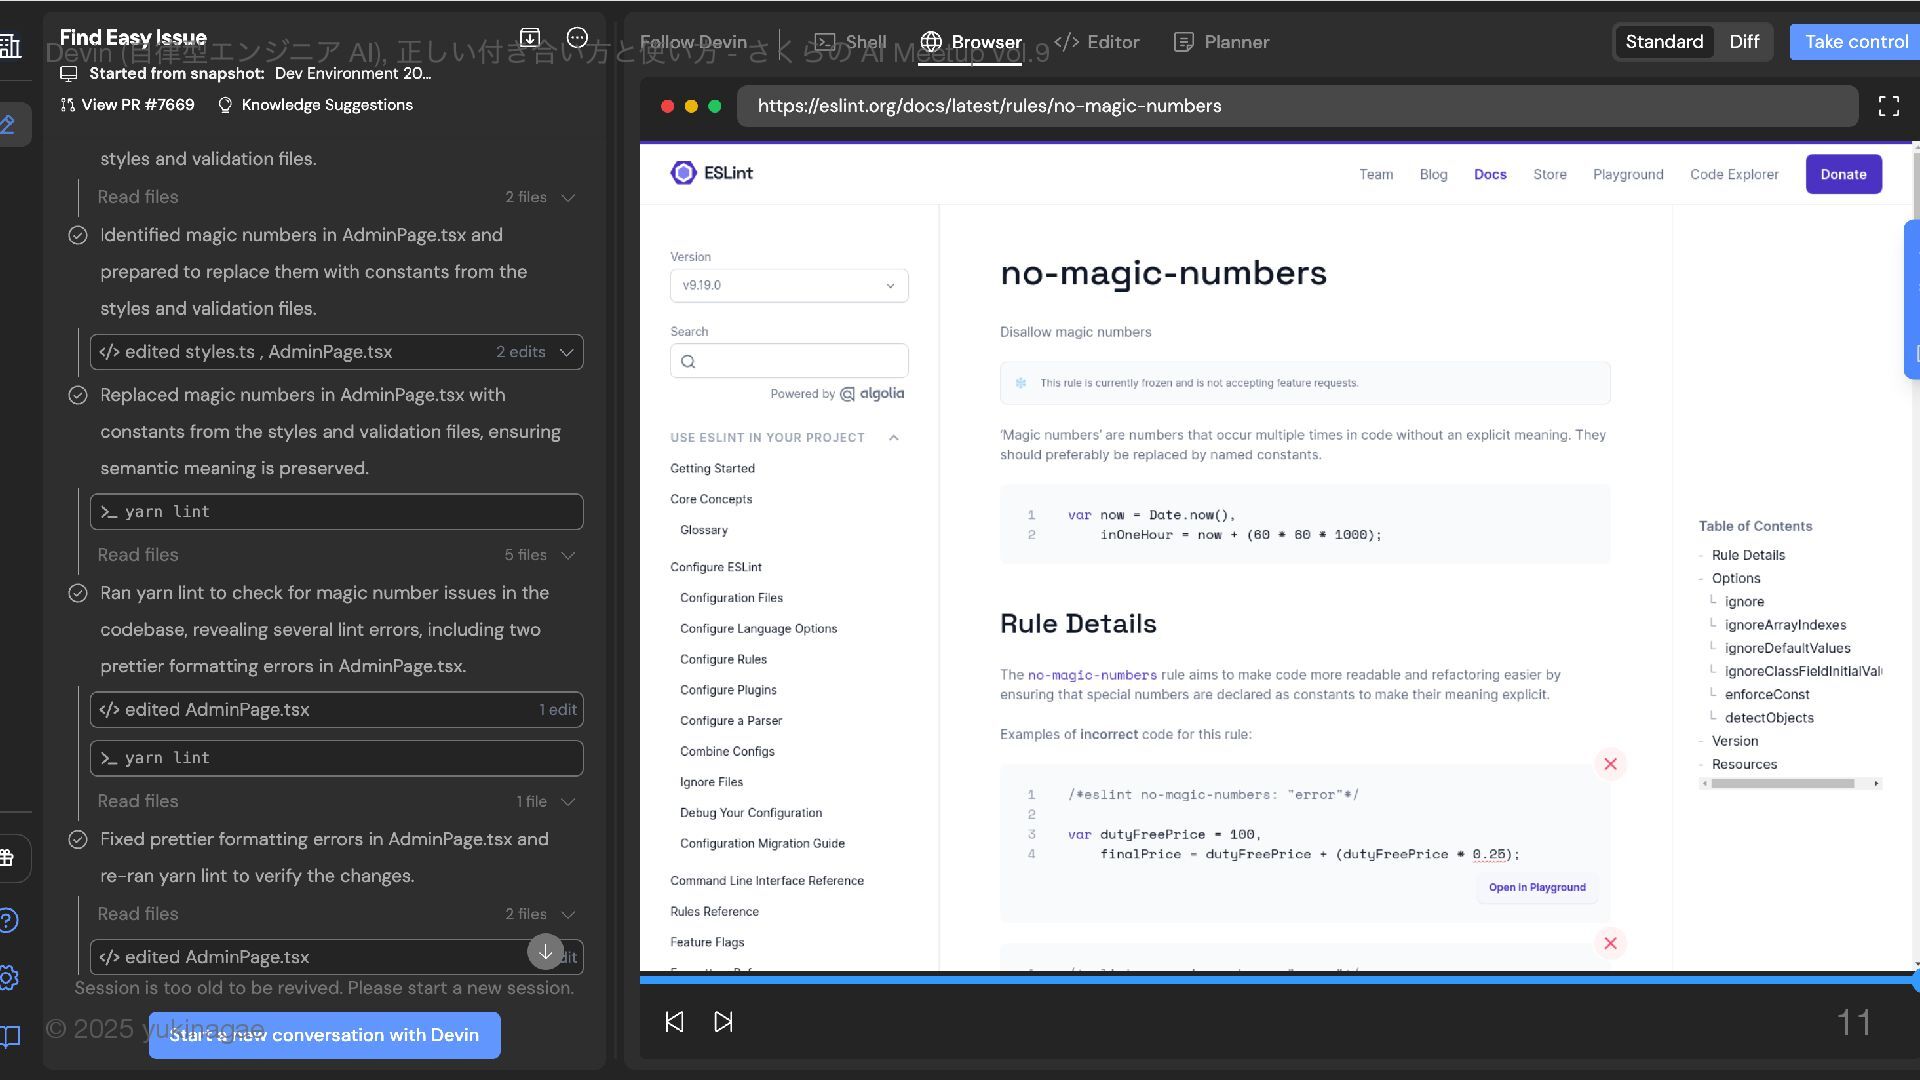This screenshot has width=1920, height=1080.
Task: Click the fullscreen expand icon
Action: pyautogui.click(x=1888, y=106)
